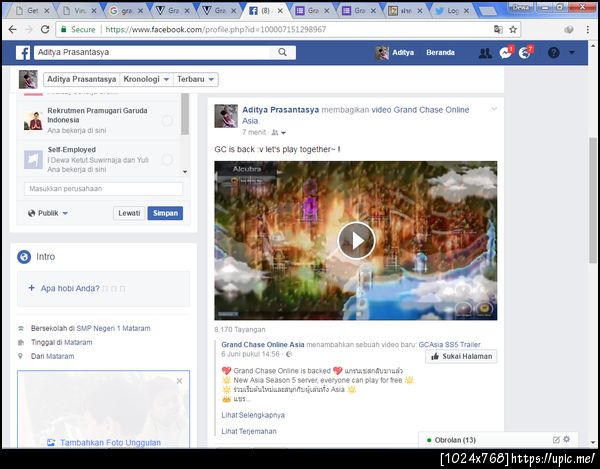Screen dimensions: 600x469
Task: Click Tinggal di Mataram link
Action: (x=77, y=342)
